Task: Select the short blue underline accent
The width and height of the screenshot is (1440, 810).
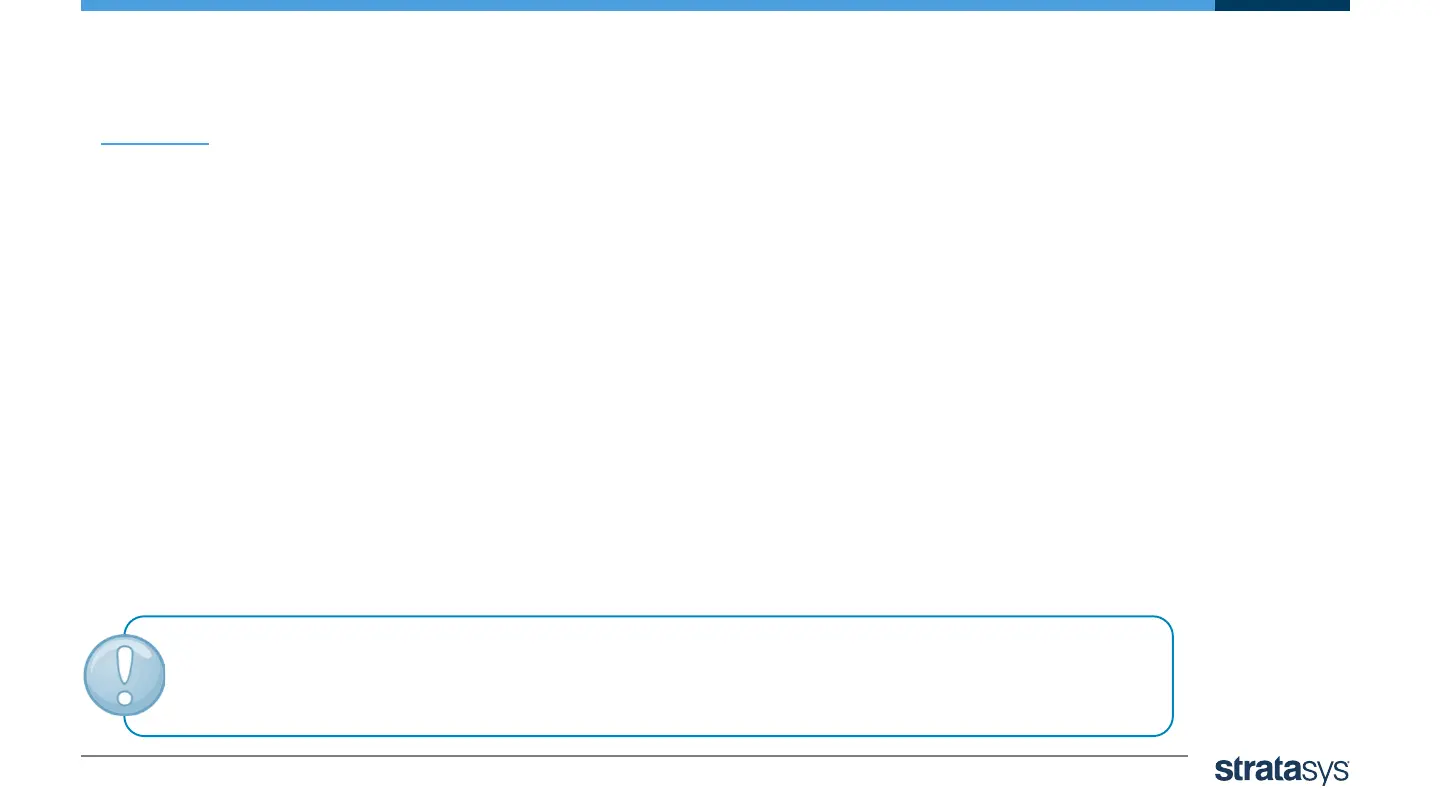Action: pyautogui.click(x=155, y=144)
